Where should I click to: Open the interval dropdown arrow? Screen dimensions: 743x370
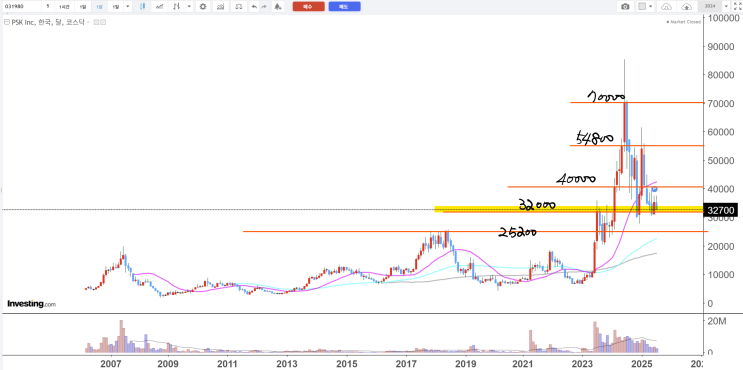point(127,7)
